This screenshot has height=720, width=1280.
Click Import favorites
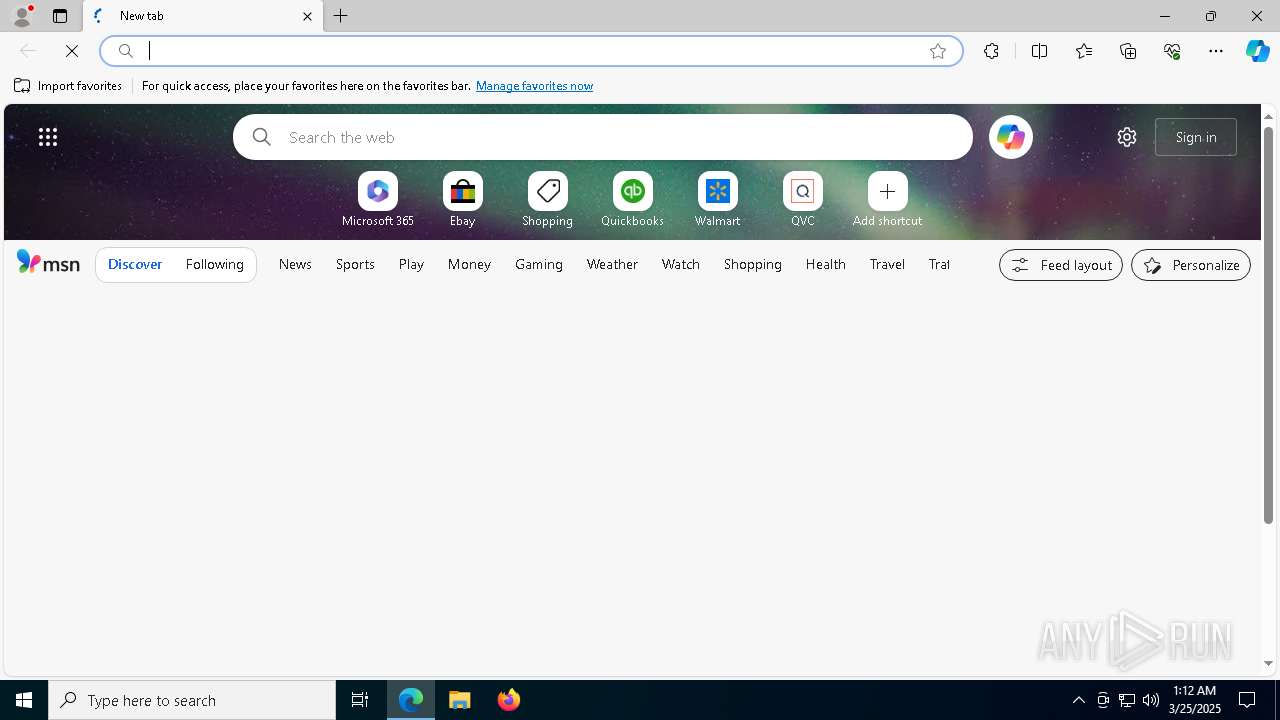pyautogui.click(x=68, y=86)
